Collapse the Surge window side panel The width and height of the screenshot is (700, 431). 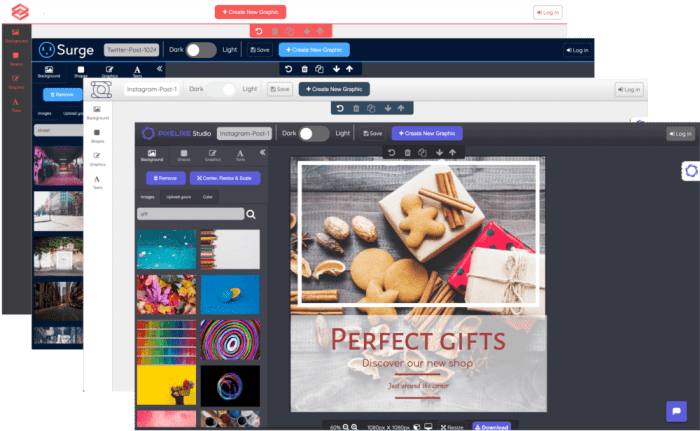coord(160,69)
